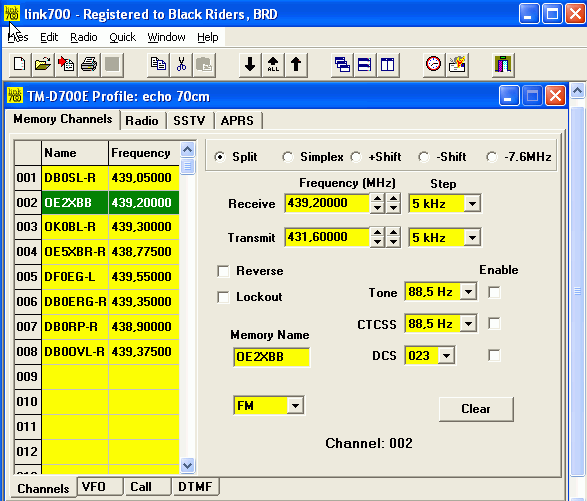Switch to the DTMF bottom tab
Viewport: 587px width, 501px height.
[x=195, y=486]
